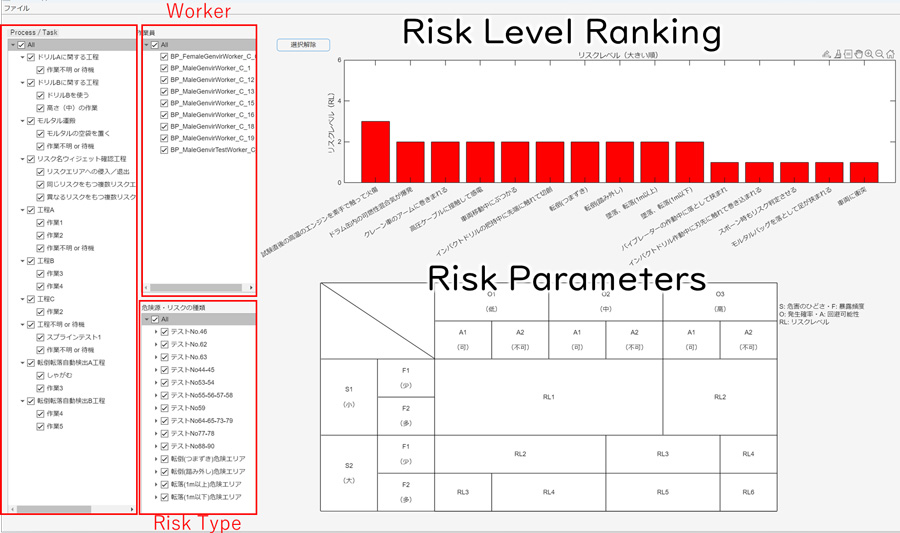
Task: Uncheck All in the worker (作業員) panel
Action: pyautogui.click(x=154, y=45)
